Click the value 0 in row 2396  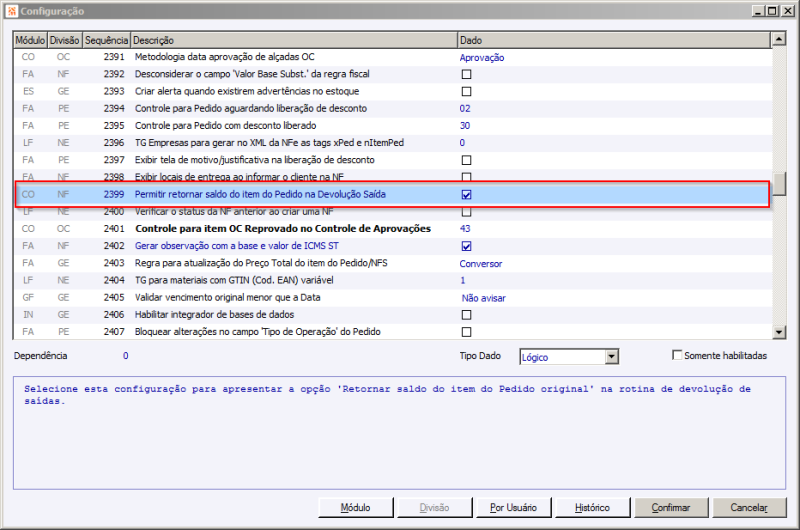(462, 143)
